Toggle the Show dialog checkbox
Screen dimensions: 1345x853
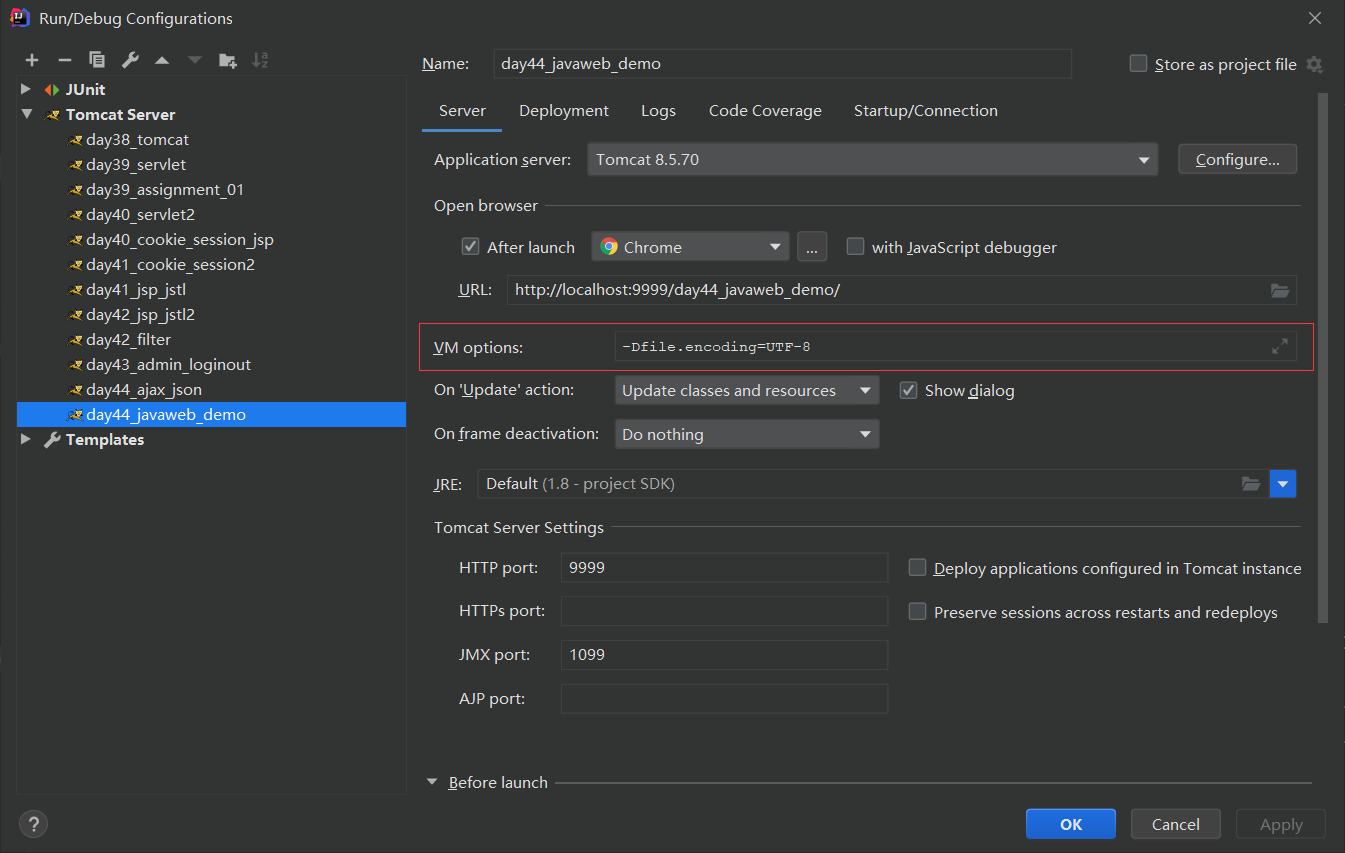(908, 390)
